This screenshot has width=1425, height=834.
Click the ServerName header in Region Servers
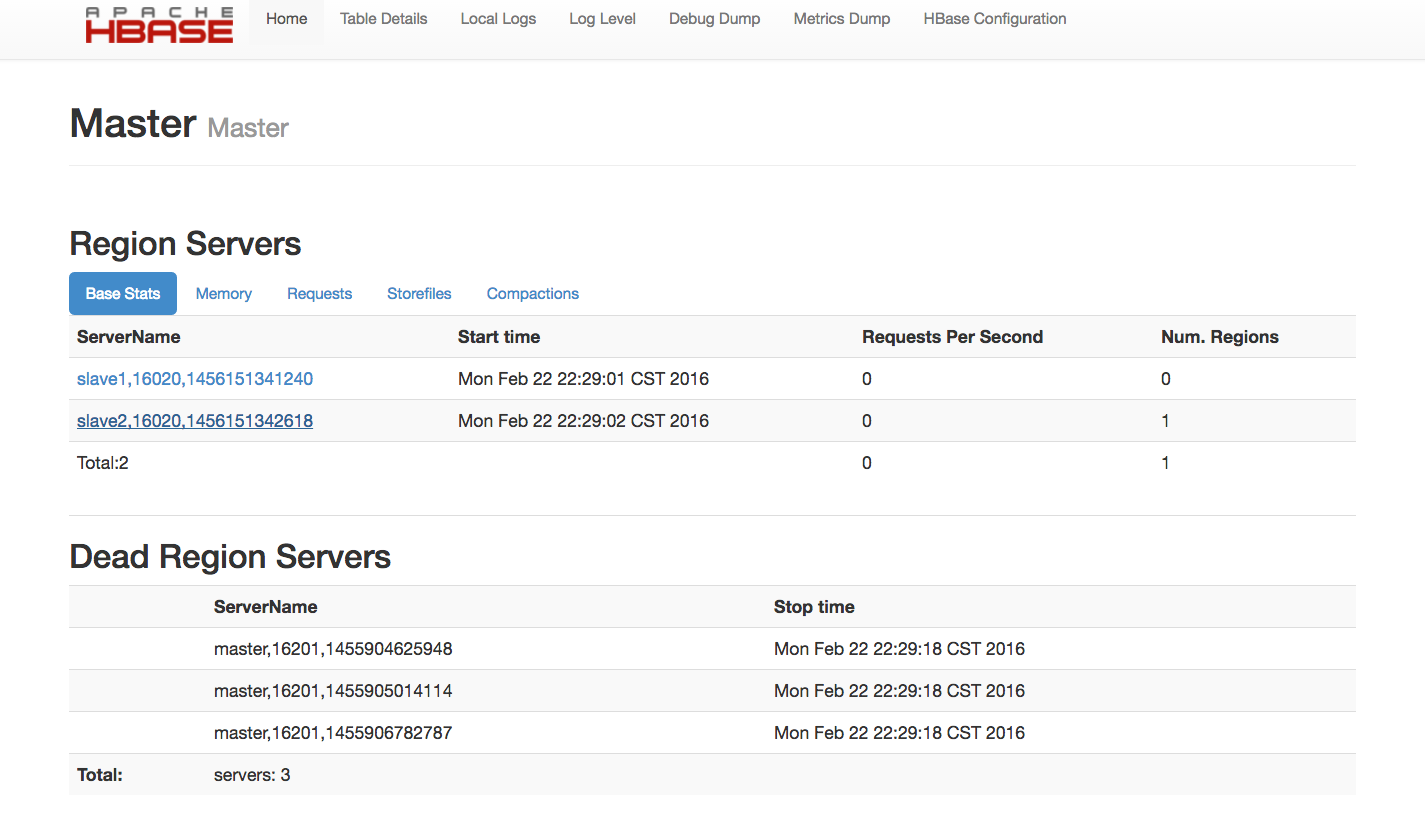128,337
